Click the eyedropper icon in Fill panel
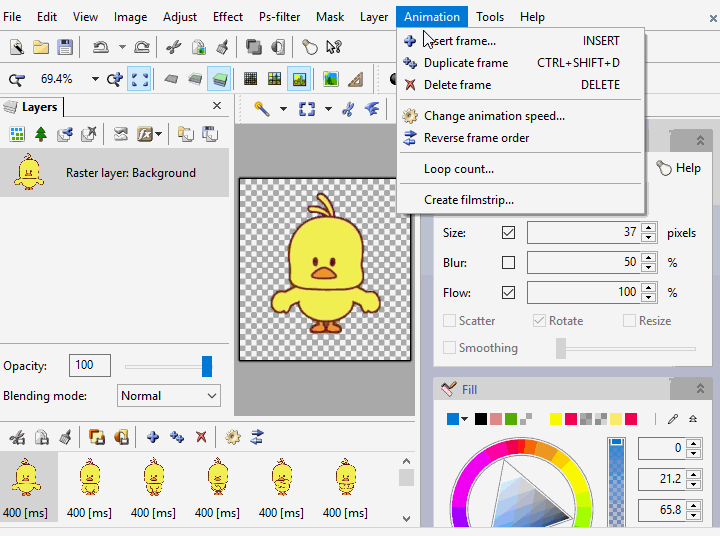 point(673,419)
